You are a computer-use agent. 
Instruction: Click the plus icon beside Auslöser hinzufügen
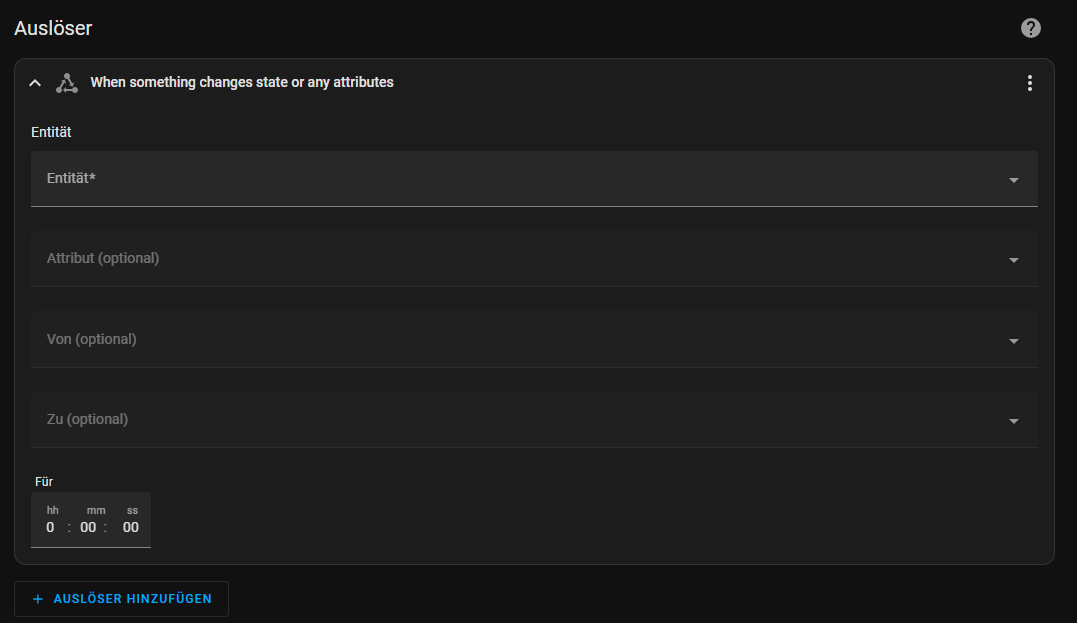(38, 599)
